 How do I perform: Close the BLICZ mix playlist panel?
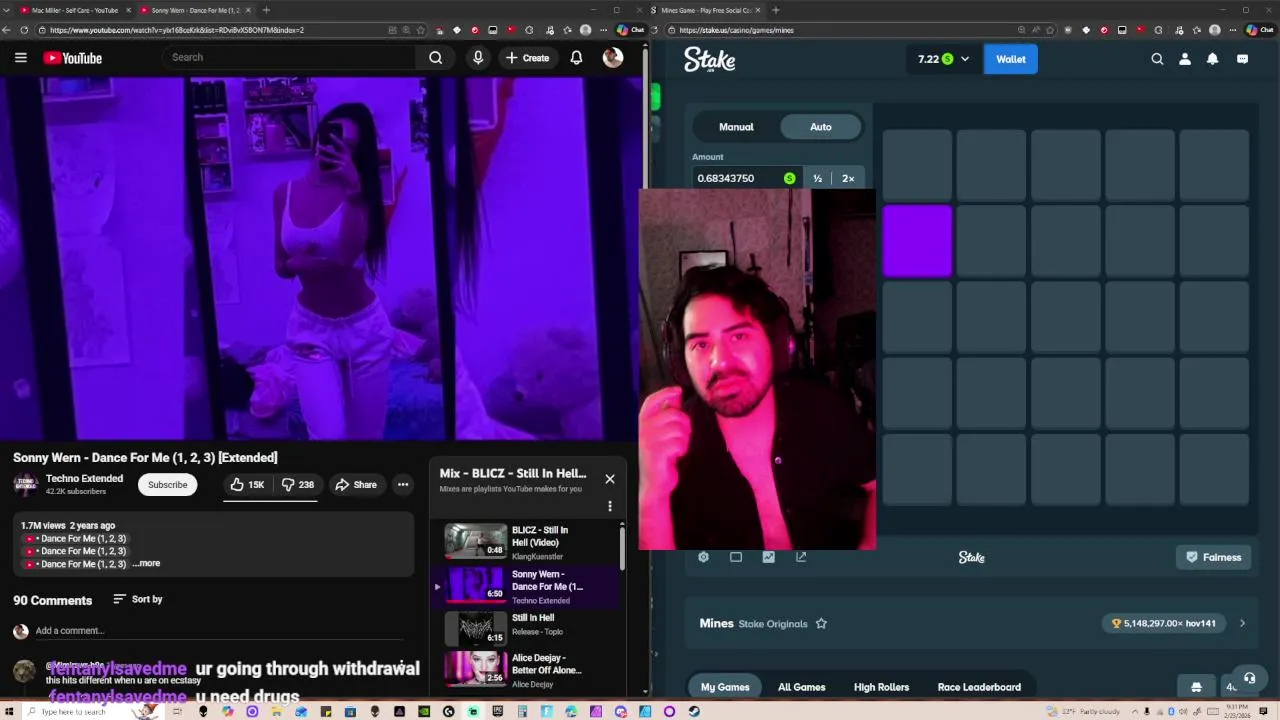[x=610, y=479]
